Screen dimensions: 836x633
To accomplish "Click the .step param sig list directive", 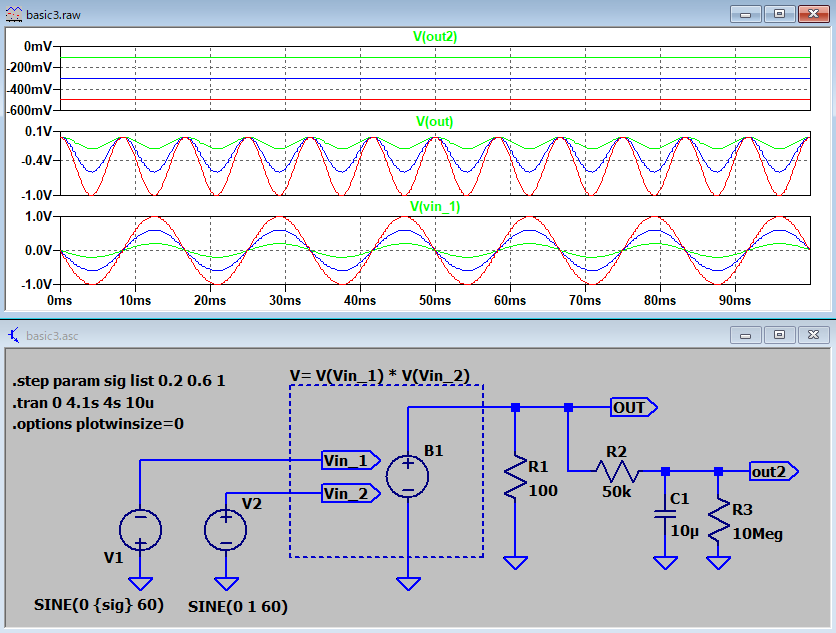I will point(112,383).
